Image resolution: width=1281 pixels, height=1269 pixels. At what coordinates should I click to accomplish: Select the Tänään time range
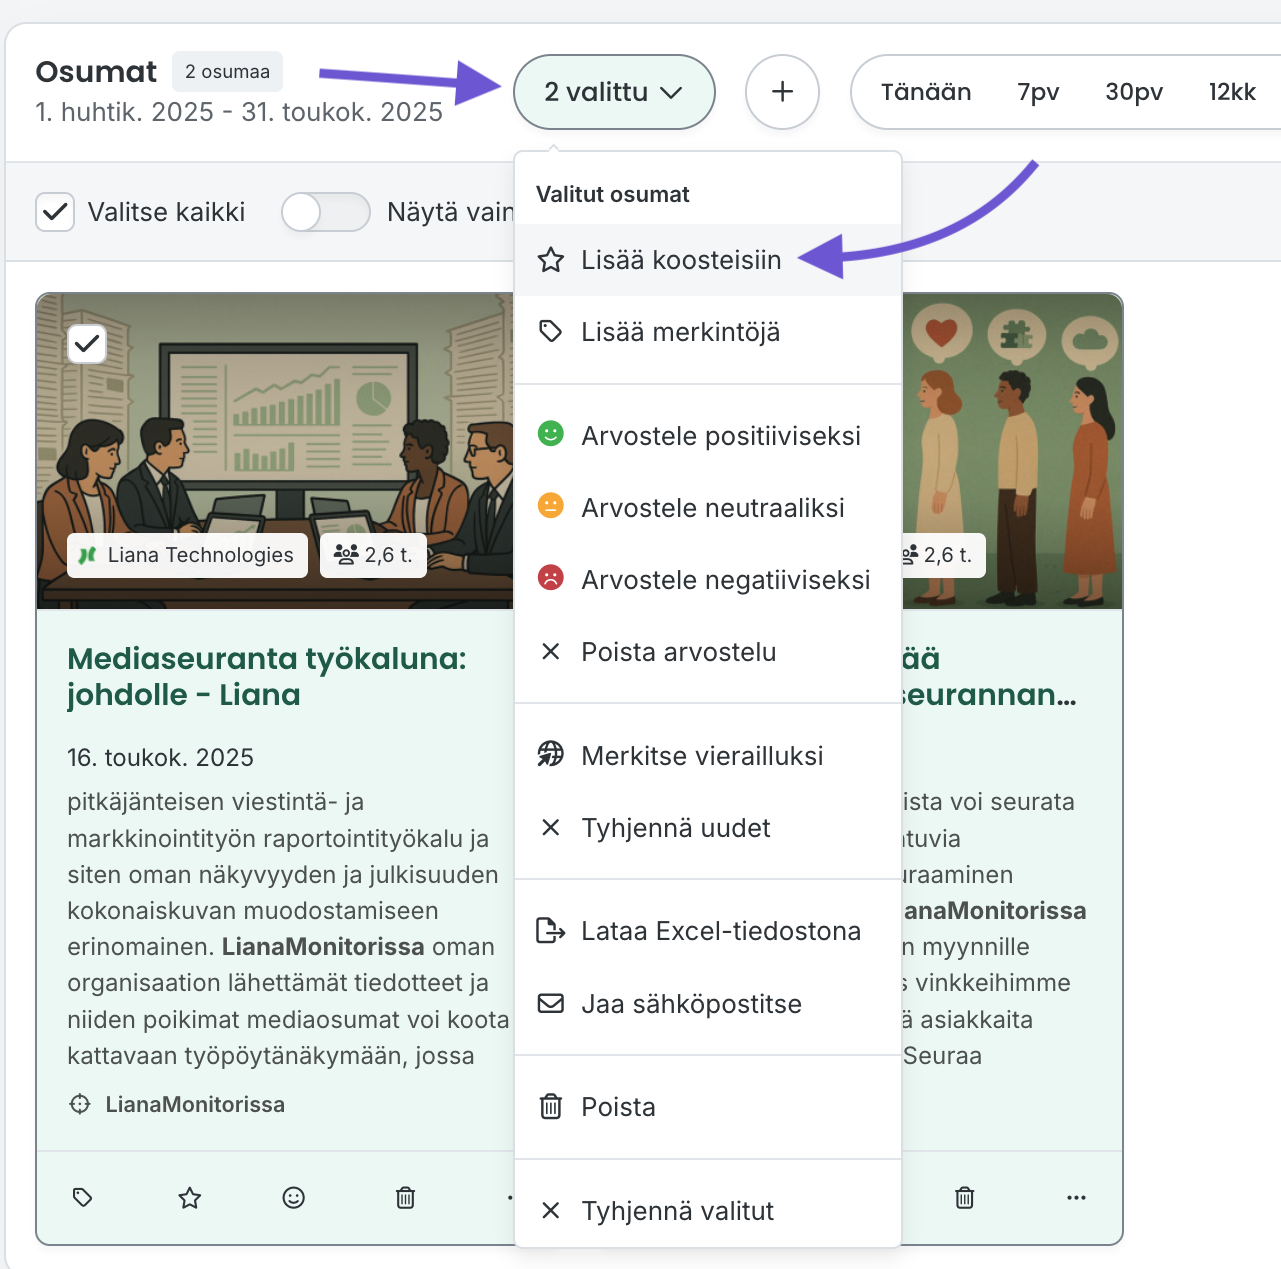pyautogui.click(x=926, y=92)
